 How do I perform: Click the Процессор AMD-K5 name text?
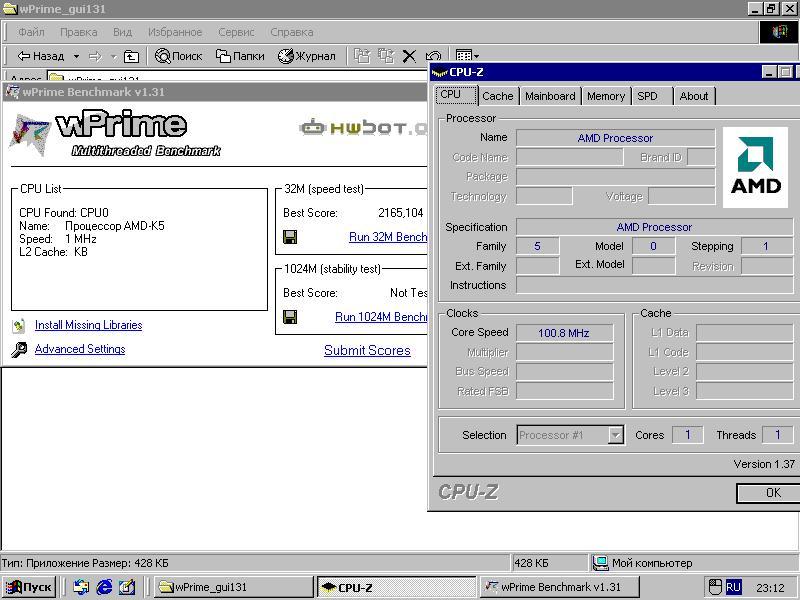[x=115, y=226]
